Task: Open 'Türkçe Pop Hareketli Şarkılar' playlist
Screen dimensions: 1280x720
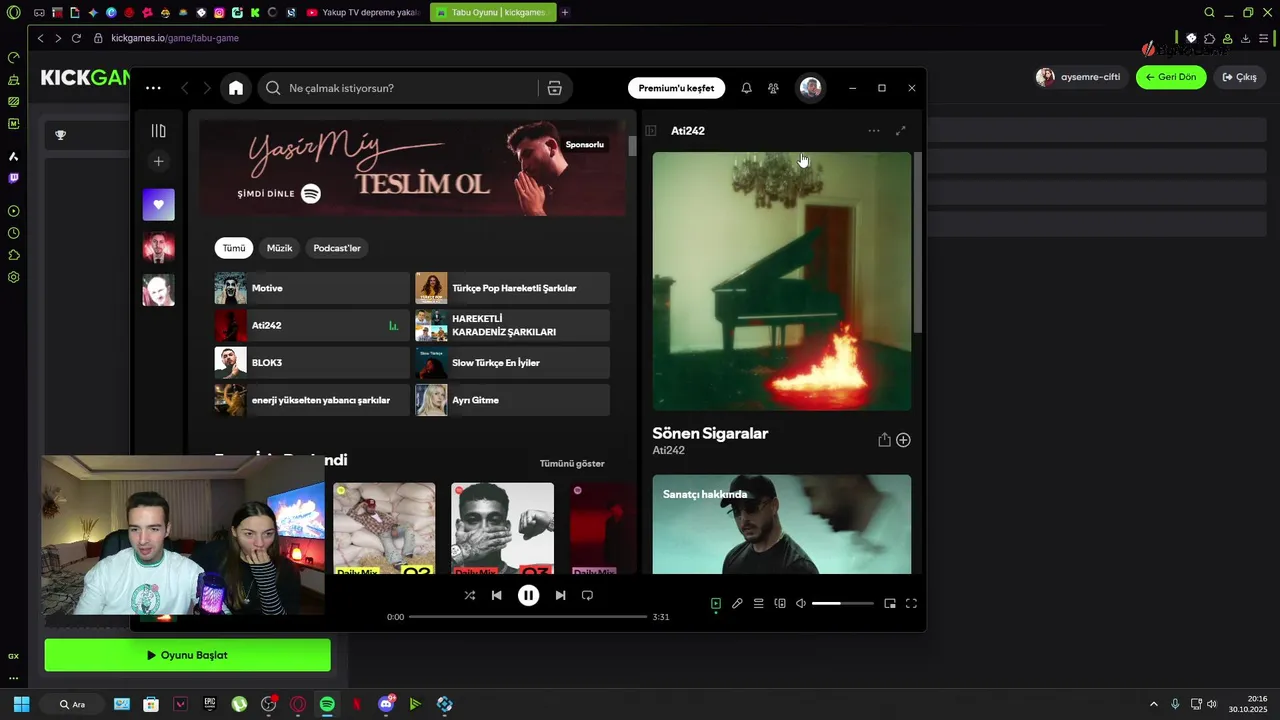Action: pos(512,288)
